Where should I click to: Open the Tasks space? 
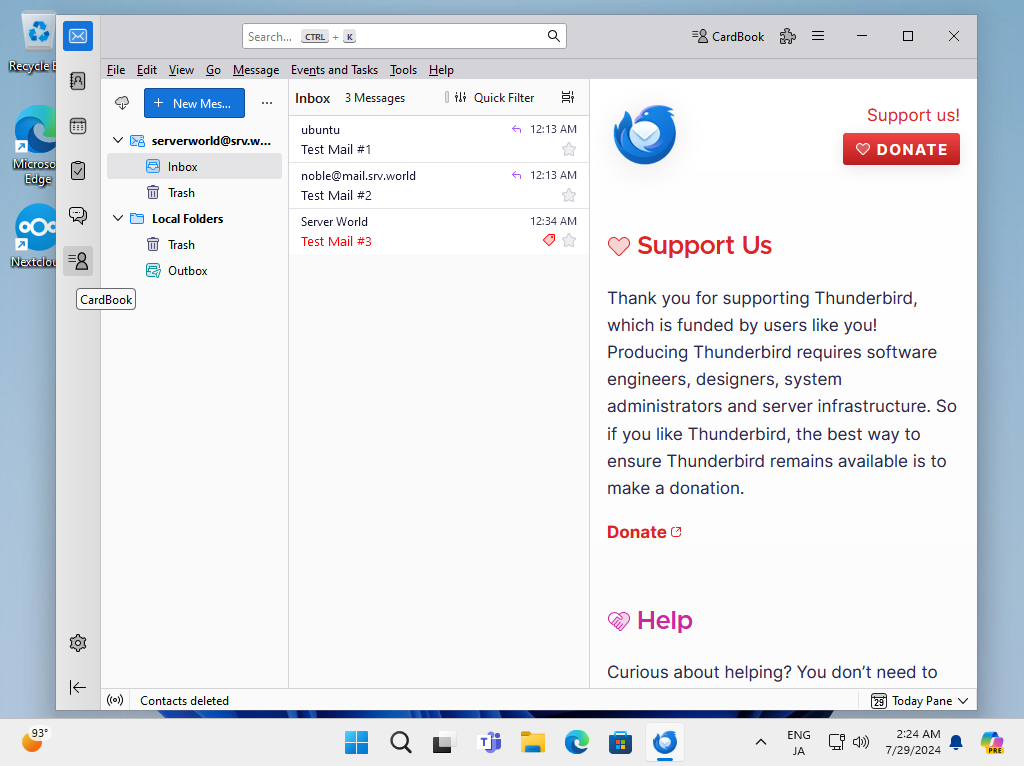click(78, 171)
